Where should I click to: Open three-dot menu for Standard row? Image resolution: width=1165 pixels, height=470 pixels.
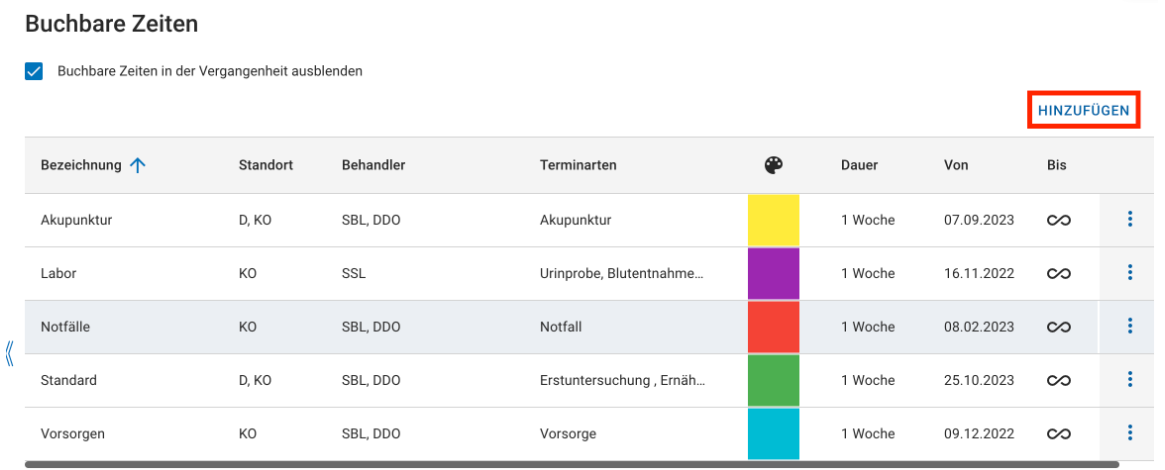[1129, 379]
